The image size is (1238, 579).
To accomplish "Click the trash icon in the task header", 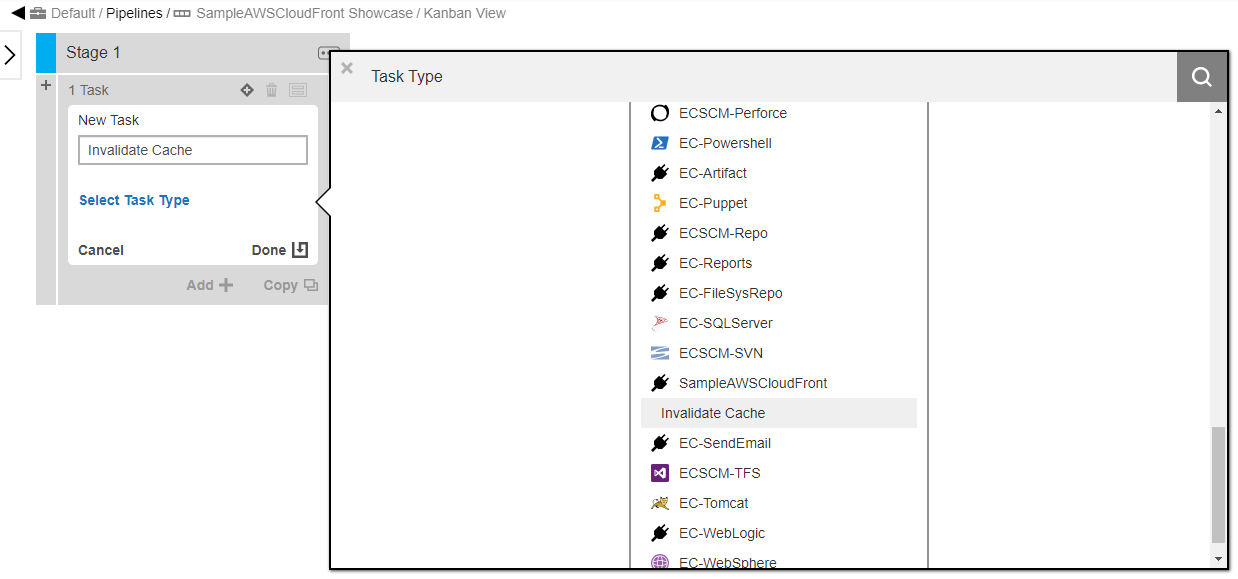I will 271,90.
